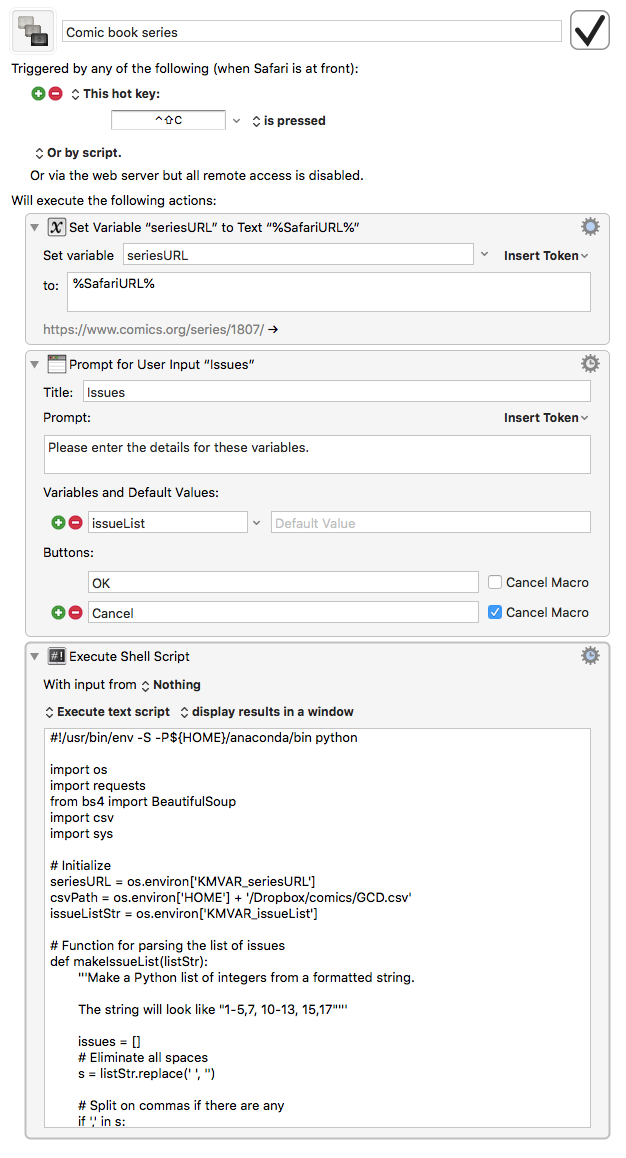Collapse the Execute Shell Script action

coord(37,656)
